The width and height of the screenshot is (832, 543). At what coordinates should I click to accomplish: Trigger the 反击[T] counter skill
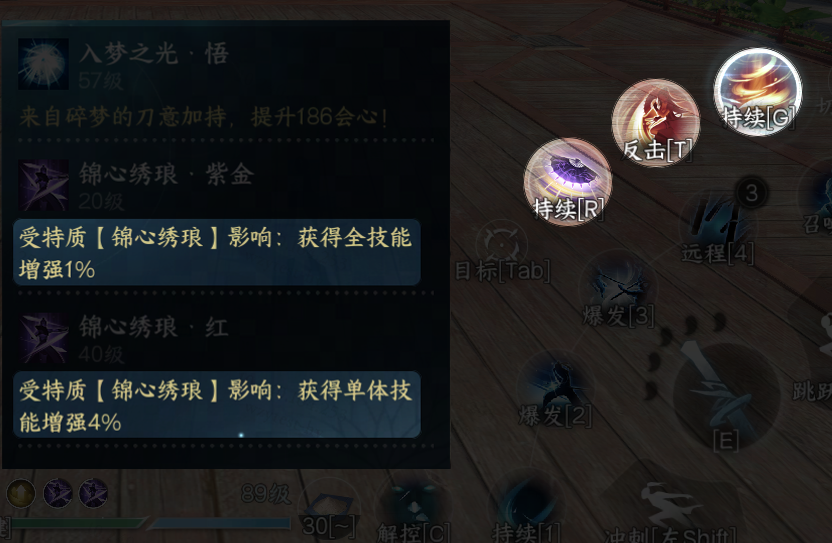tap(655, 123)
